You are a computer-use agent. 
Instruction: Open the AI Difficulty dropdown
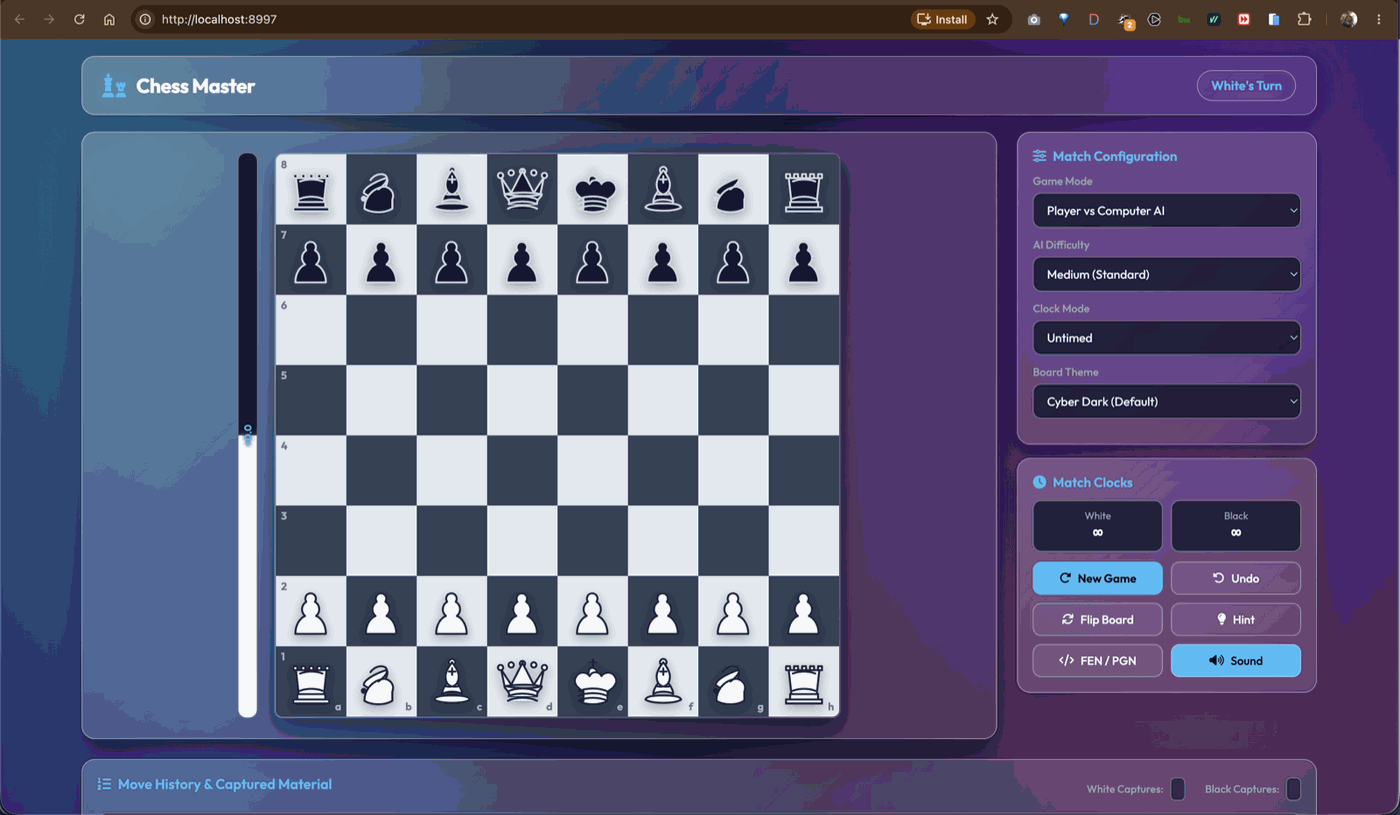click(x=1167, y=274)
